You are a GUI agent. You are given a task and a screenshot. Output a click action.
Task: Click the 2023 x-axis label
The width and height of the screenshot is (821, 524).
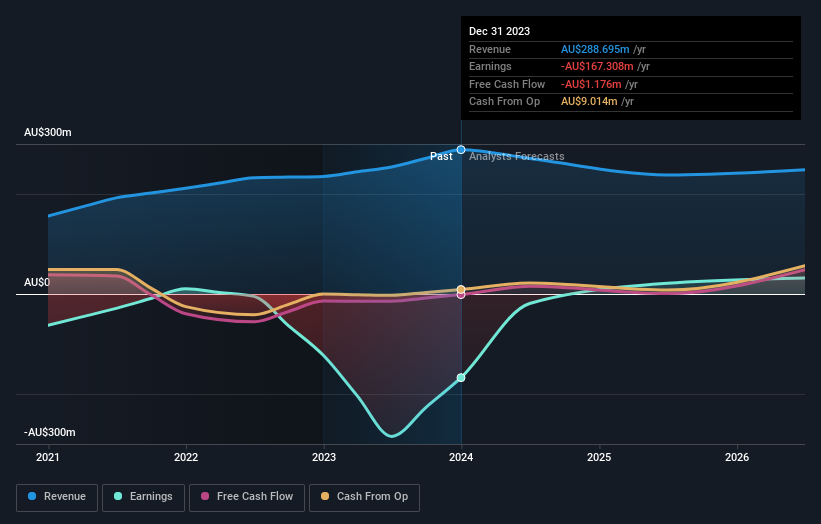[x=324, y=457]
